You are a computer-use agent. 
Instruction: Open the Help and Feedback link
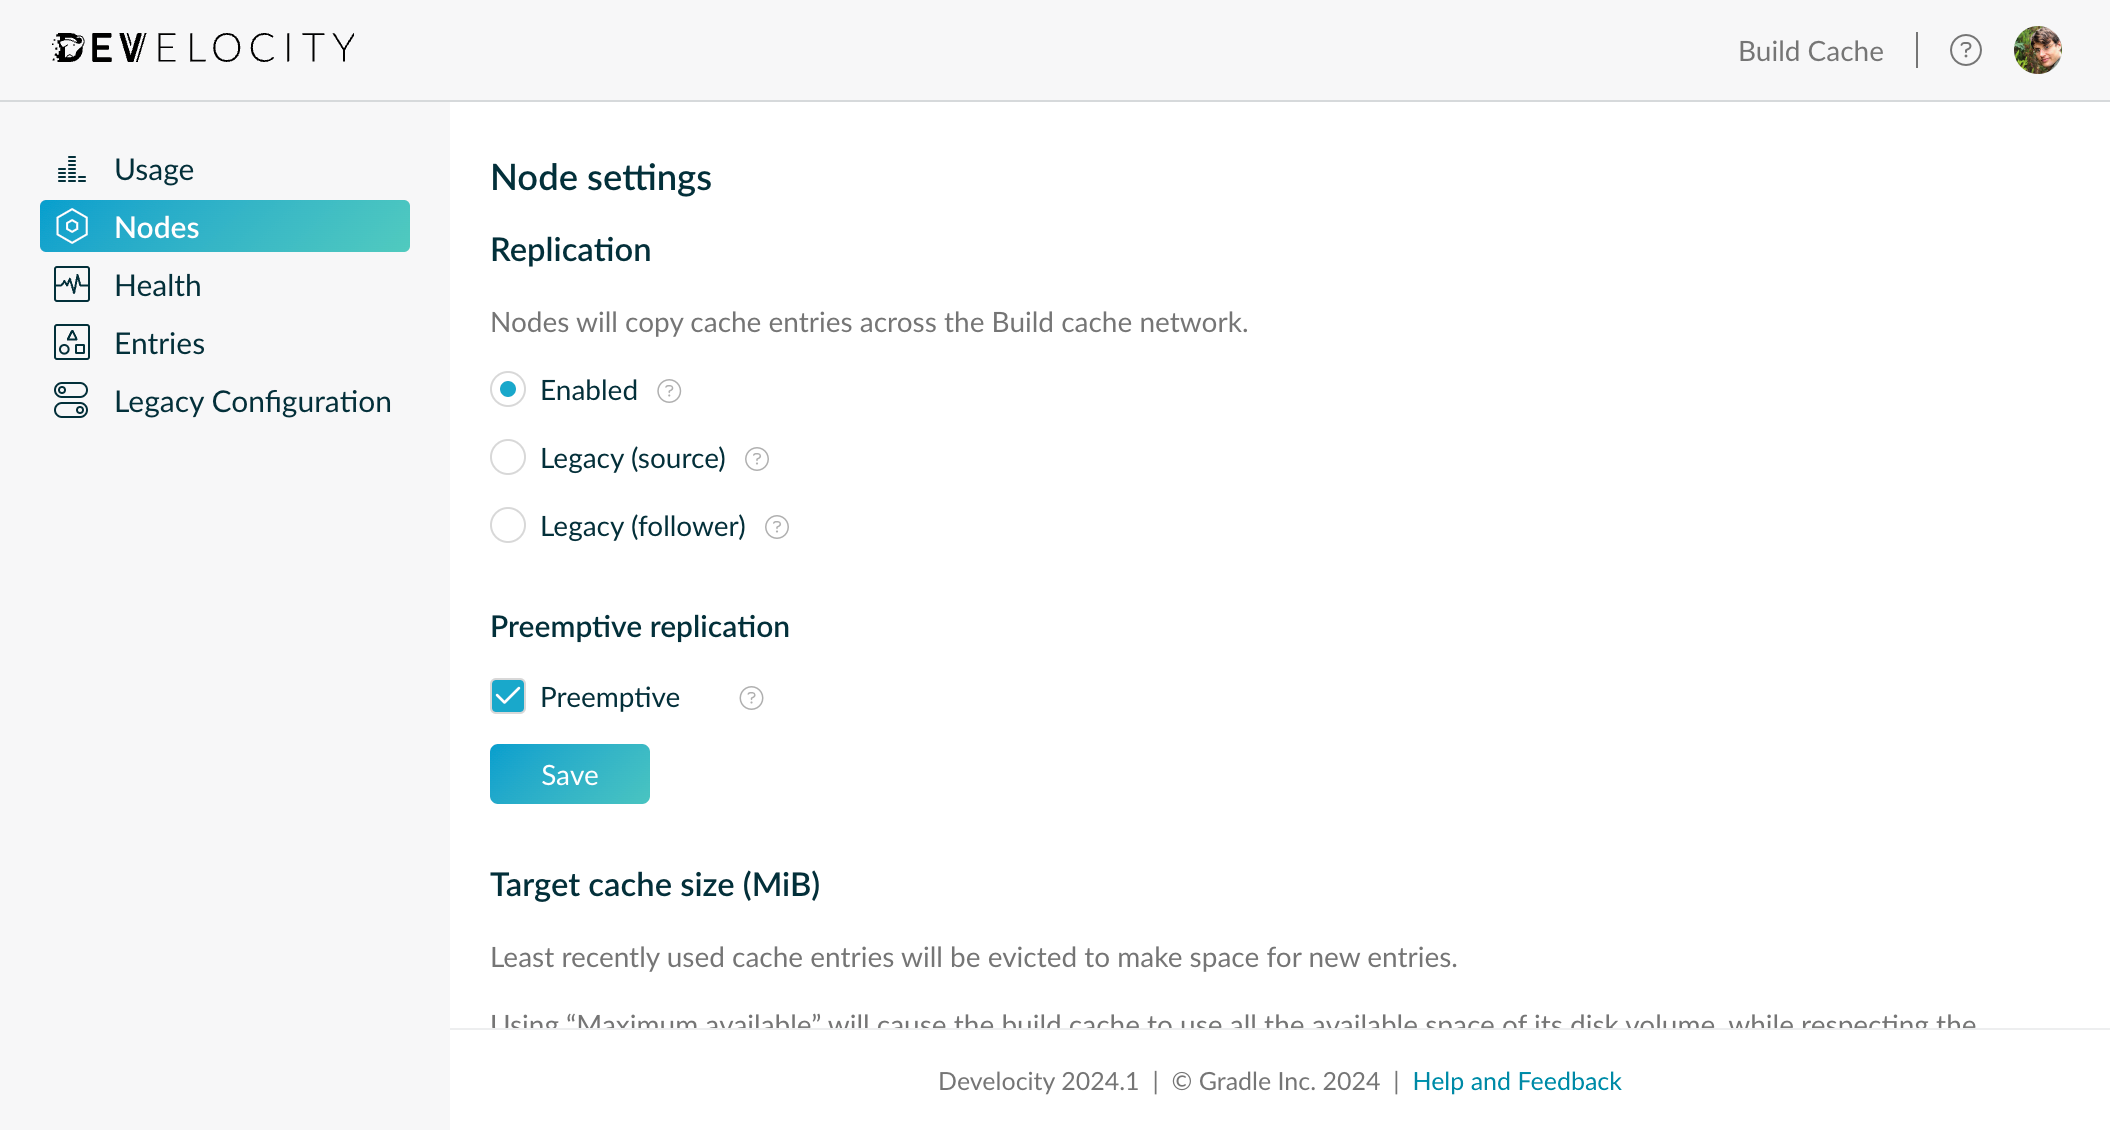1516,1081
